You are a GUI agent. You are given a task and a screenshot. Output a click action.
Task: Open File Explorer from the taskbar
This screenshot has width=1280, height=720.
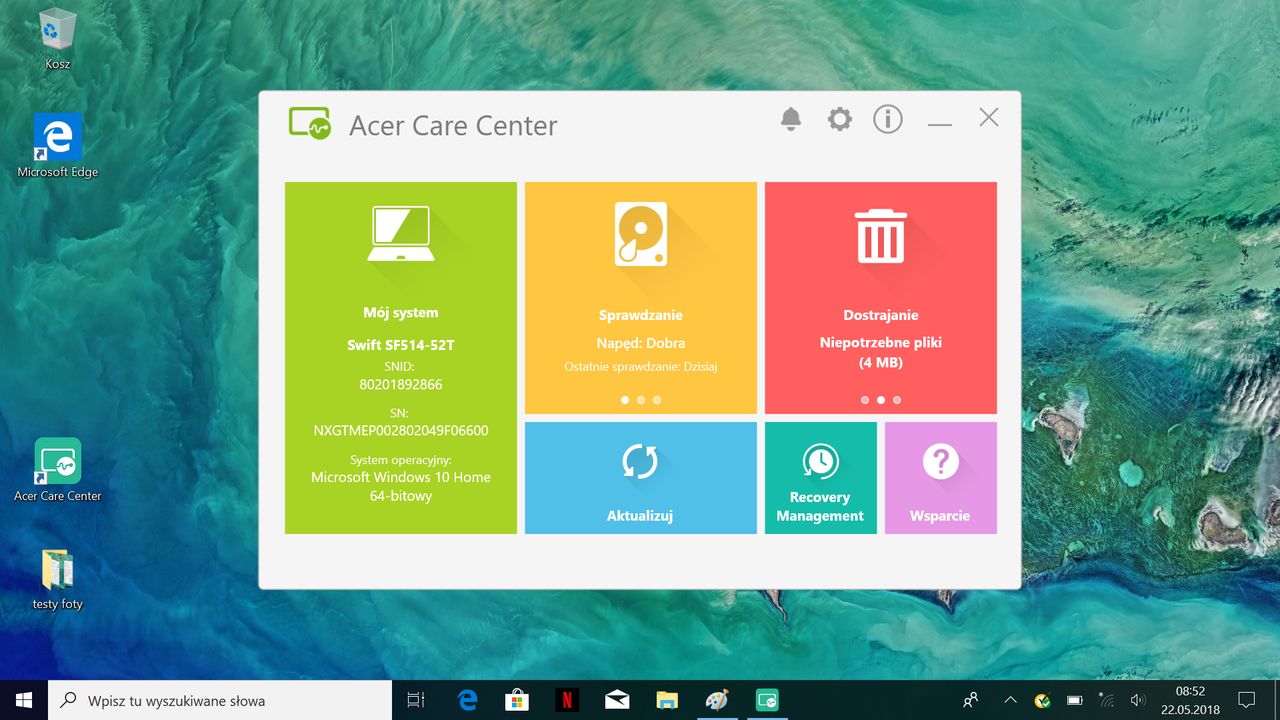(667, 701)
